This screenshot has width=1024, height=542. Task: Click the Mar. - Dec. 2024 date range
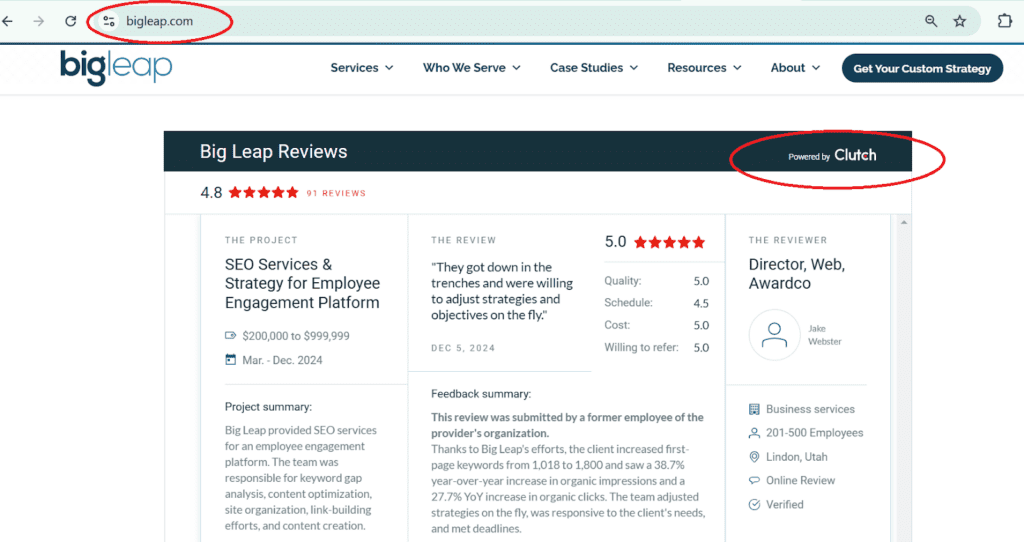pos(282,360)
